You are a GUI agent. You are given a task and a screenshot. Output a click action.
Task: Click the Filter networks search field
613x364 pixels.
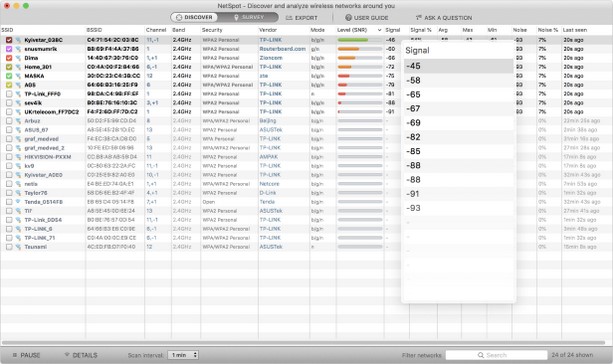pos(496,355)
